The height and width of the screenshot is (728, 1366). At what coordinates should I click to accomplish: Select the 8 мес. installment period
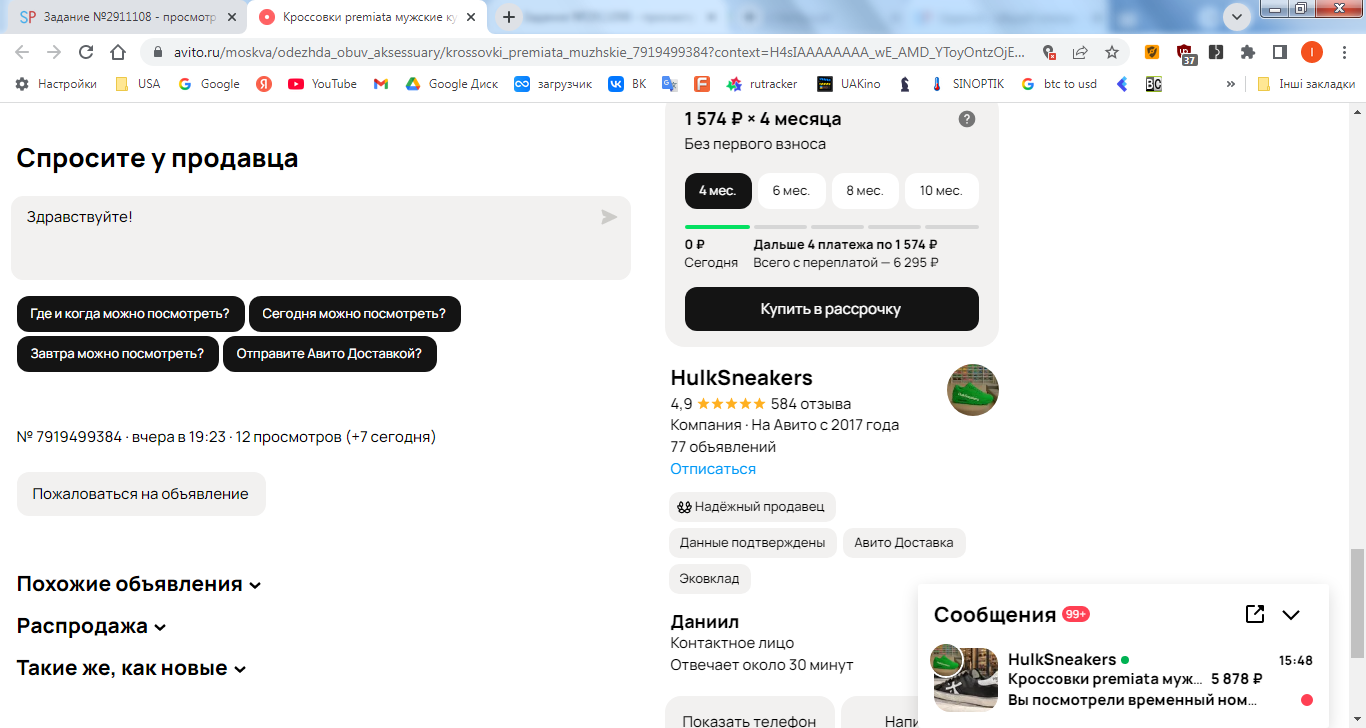tap(865, 191)
